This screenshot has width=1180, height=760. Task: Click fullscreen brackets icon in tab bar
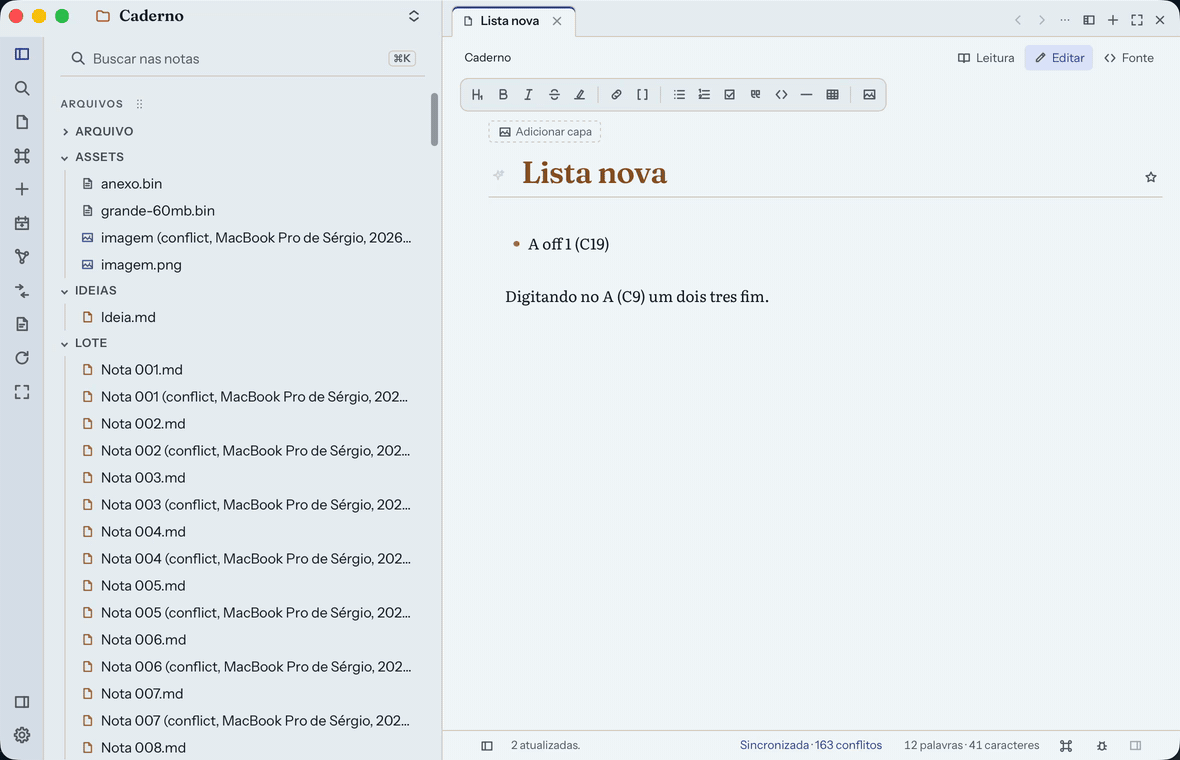1137,20
